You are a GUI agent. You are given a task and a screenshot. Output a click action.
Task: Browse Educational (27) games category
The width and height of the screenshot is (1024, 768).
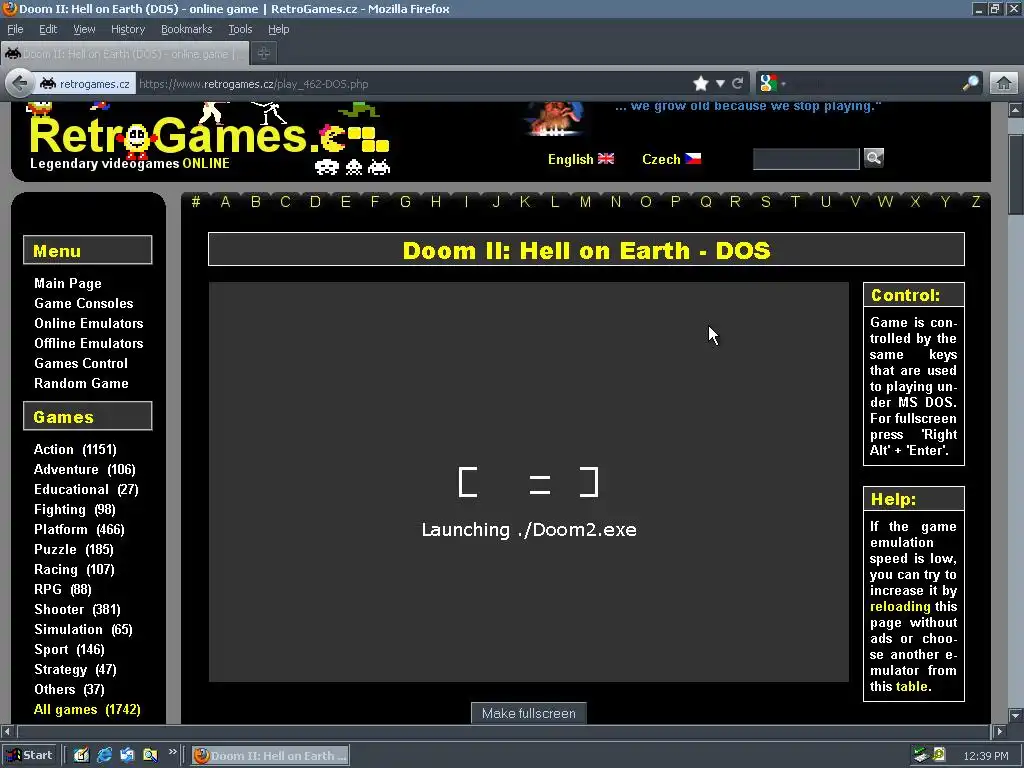86,489
